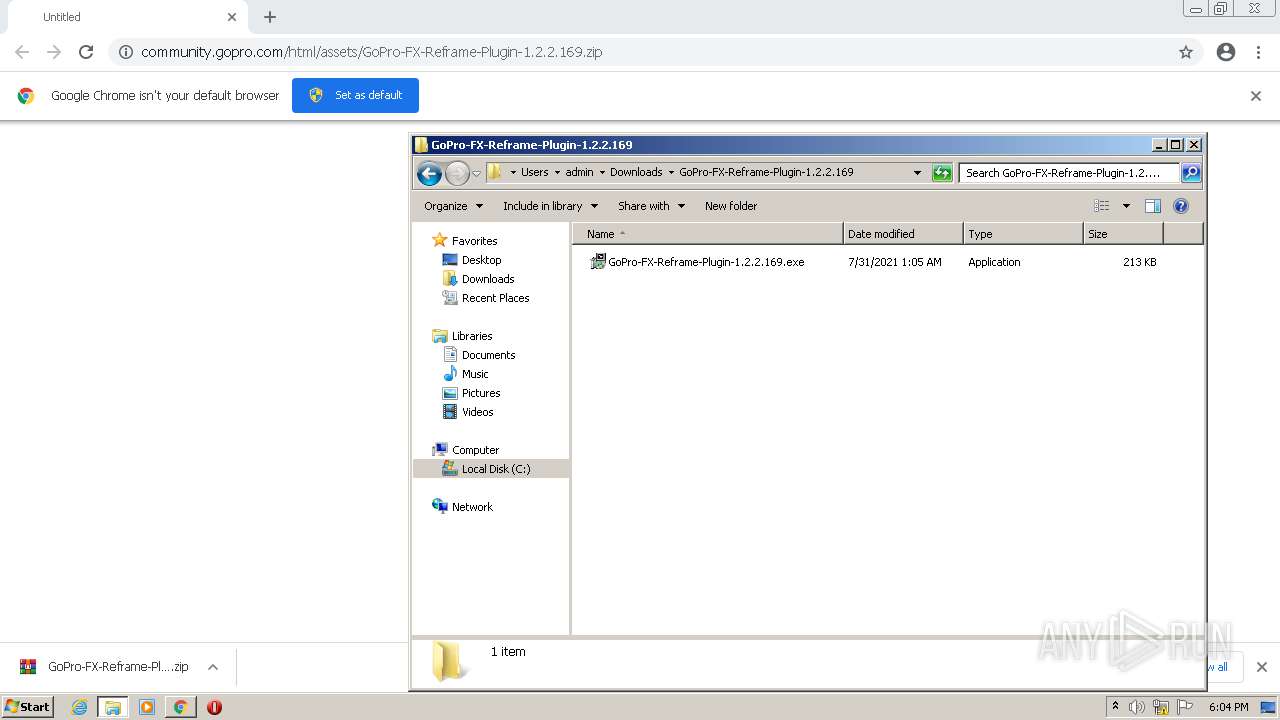Screen dimensions: 1280x720
Task: View site information icon in address bar
Action: 126,52
